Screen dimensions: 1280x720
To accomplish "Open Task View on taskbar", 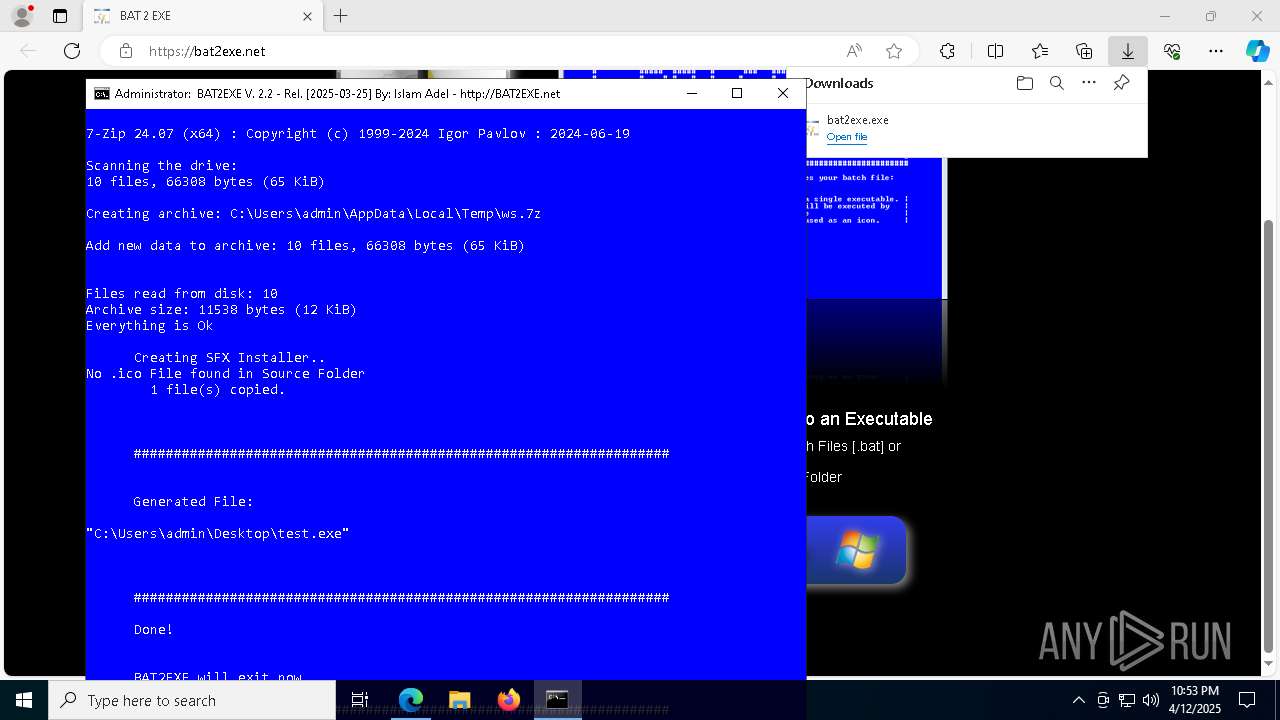I will pyautogui.click(x=360, y=700).
